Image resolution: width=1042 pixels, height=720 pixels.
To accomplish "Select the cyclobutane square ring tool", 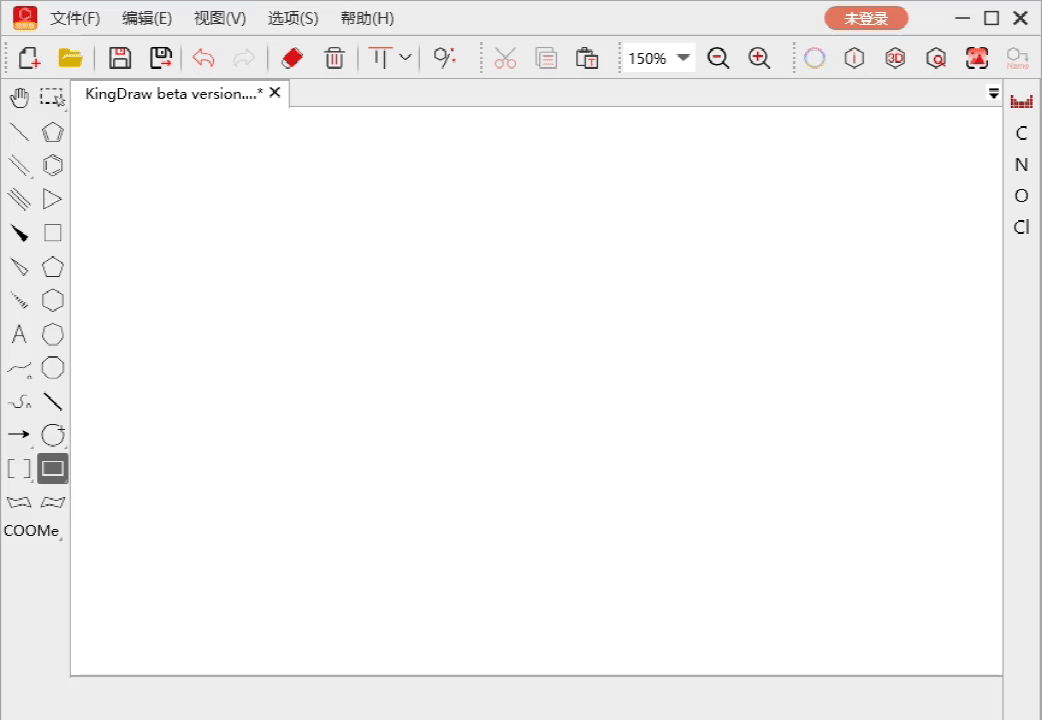I will (52, 233).
